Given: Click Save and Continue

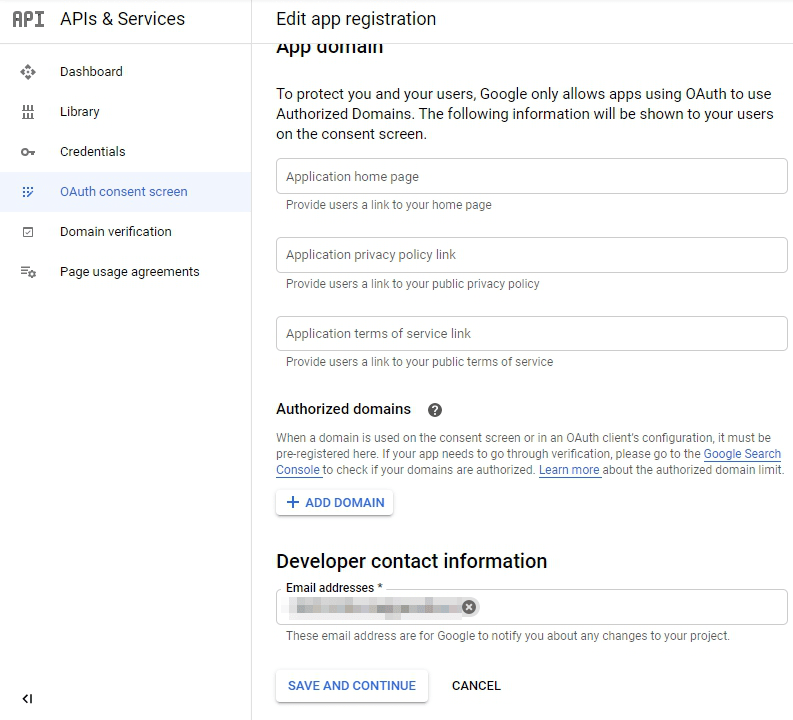Looking at the screenshot, I should coord(351,686).
